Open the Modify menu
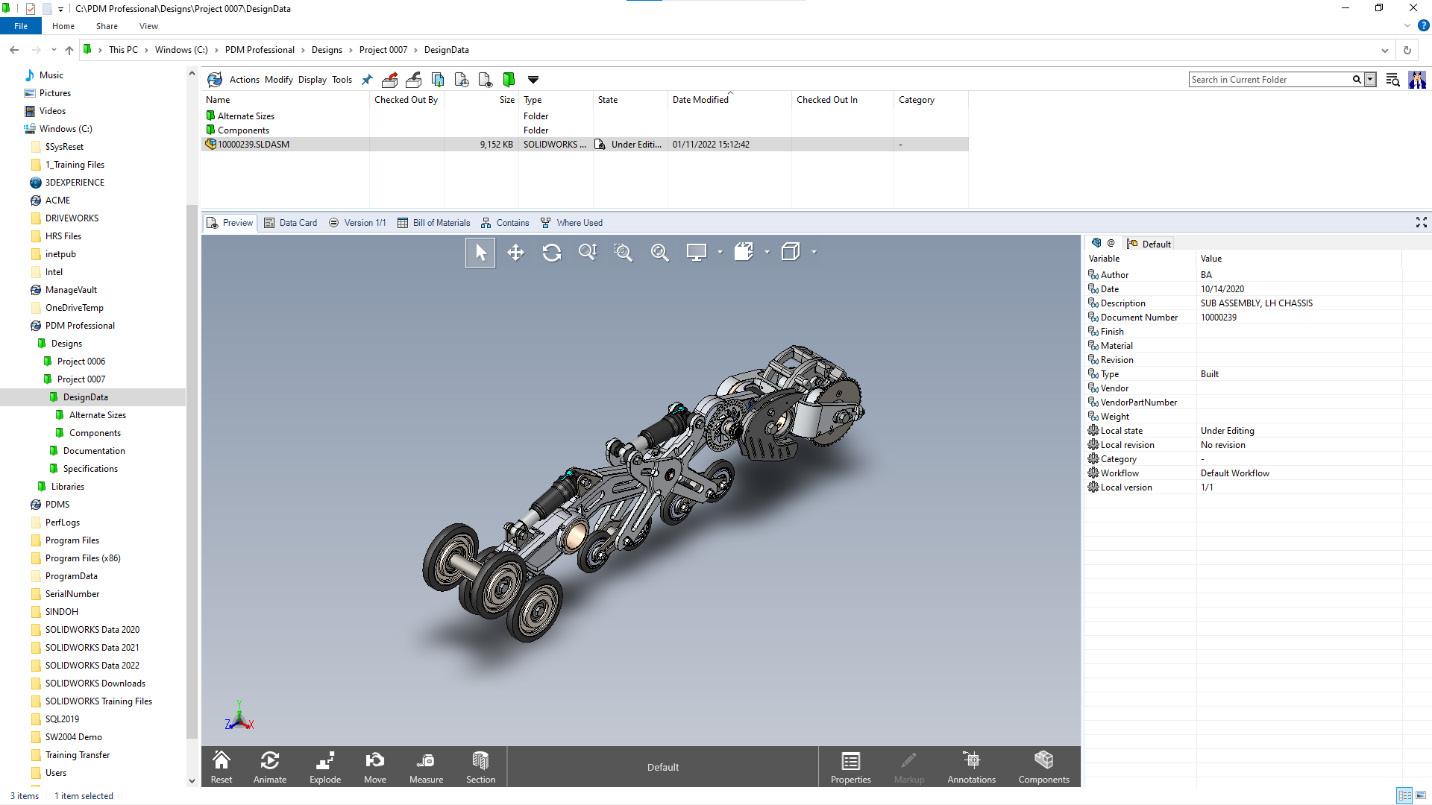The image size is (1432, 805). click(279, 80)
